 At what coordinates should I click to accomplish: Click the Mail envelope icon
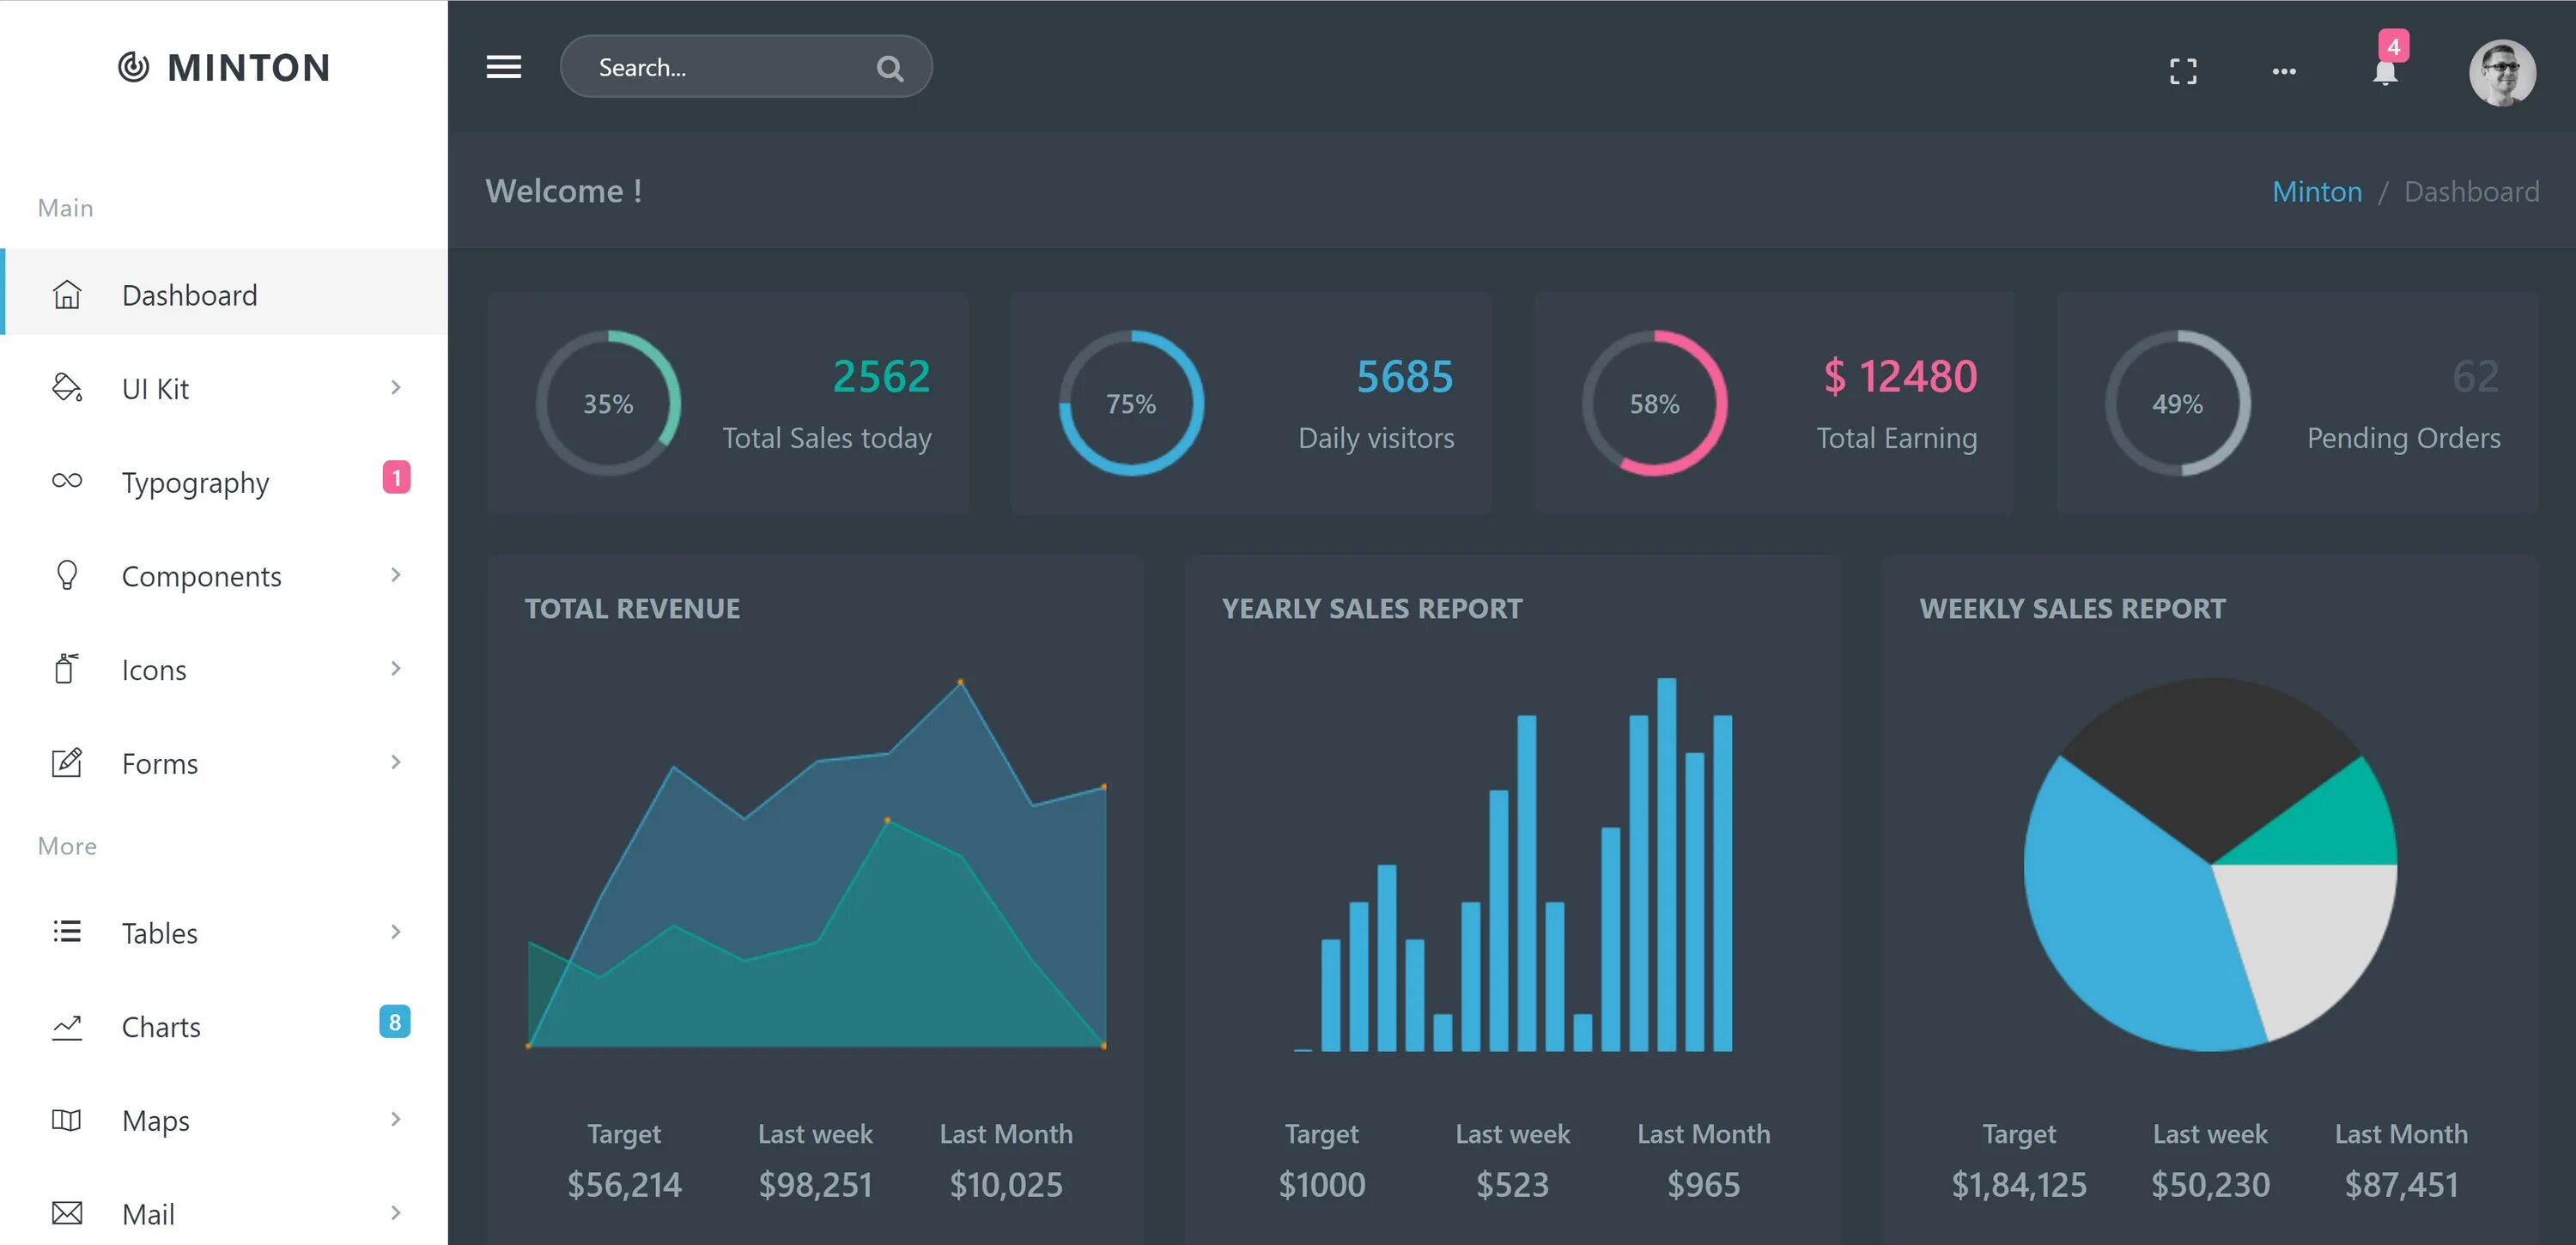(67, 1213)
